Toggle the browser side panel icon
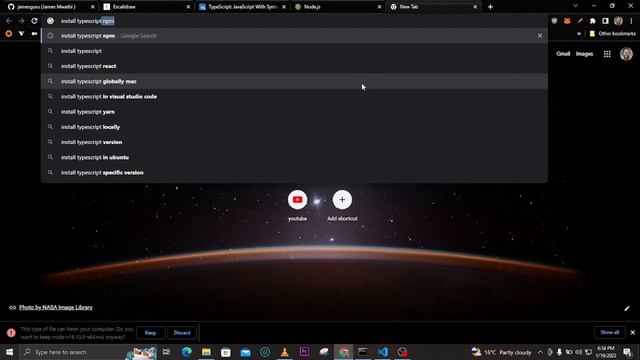The image size is (640, 360). click(605, 21)
